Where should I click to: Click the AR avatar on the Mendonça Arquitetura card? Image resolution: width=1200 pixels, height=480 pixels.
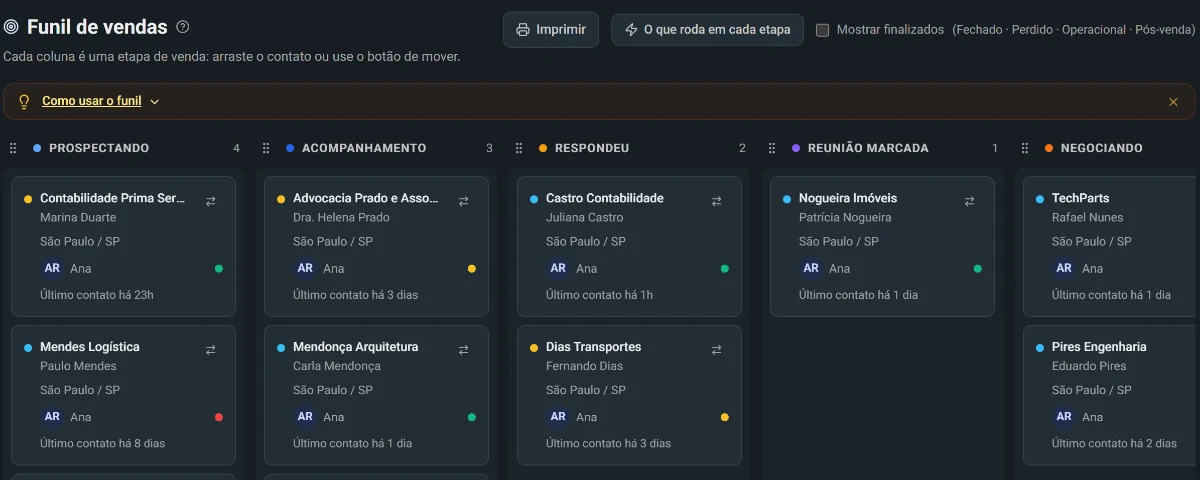coord(305,417)
